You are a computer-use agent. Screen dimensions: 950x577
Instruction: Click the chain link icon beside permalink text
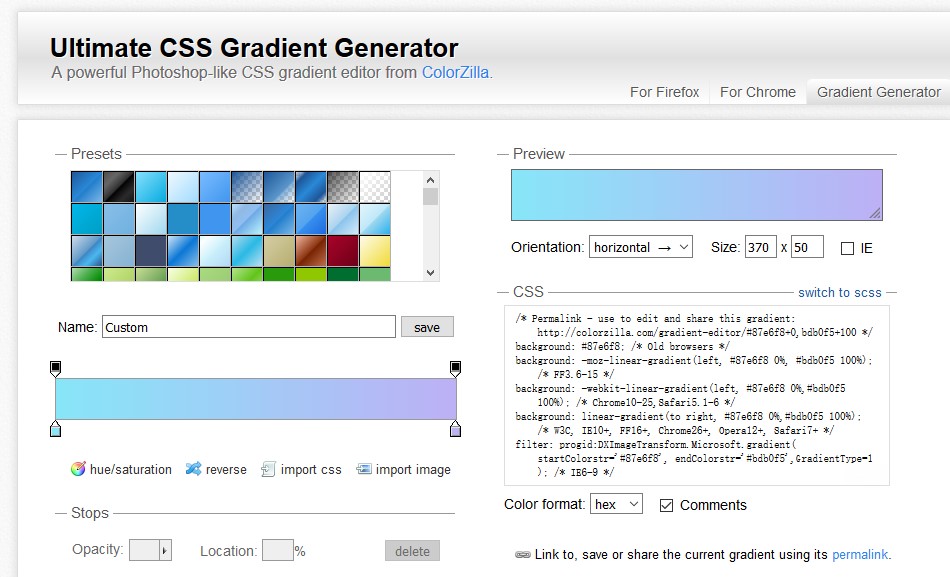point(522,554)
